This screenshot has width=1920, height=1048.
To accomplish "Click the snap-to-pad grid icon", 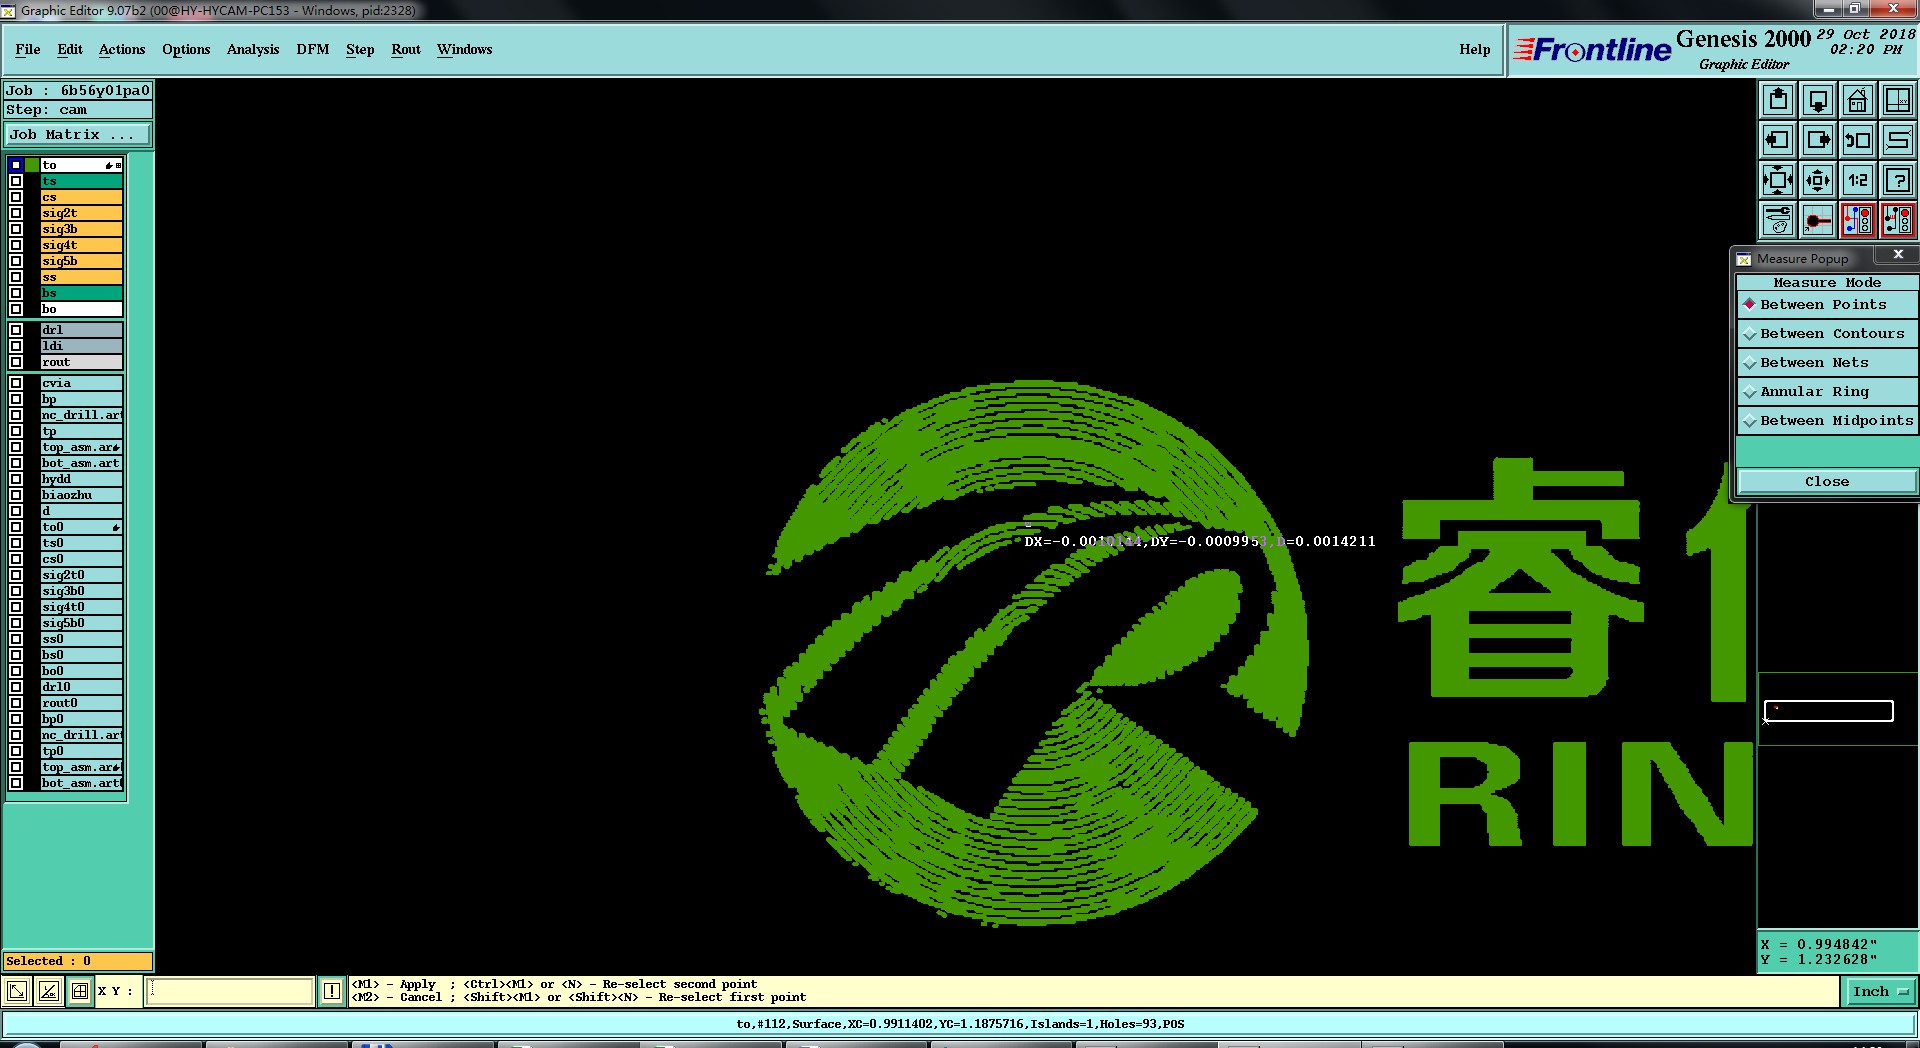I will tap(1818, 220).
